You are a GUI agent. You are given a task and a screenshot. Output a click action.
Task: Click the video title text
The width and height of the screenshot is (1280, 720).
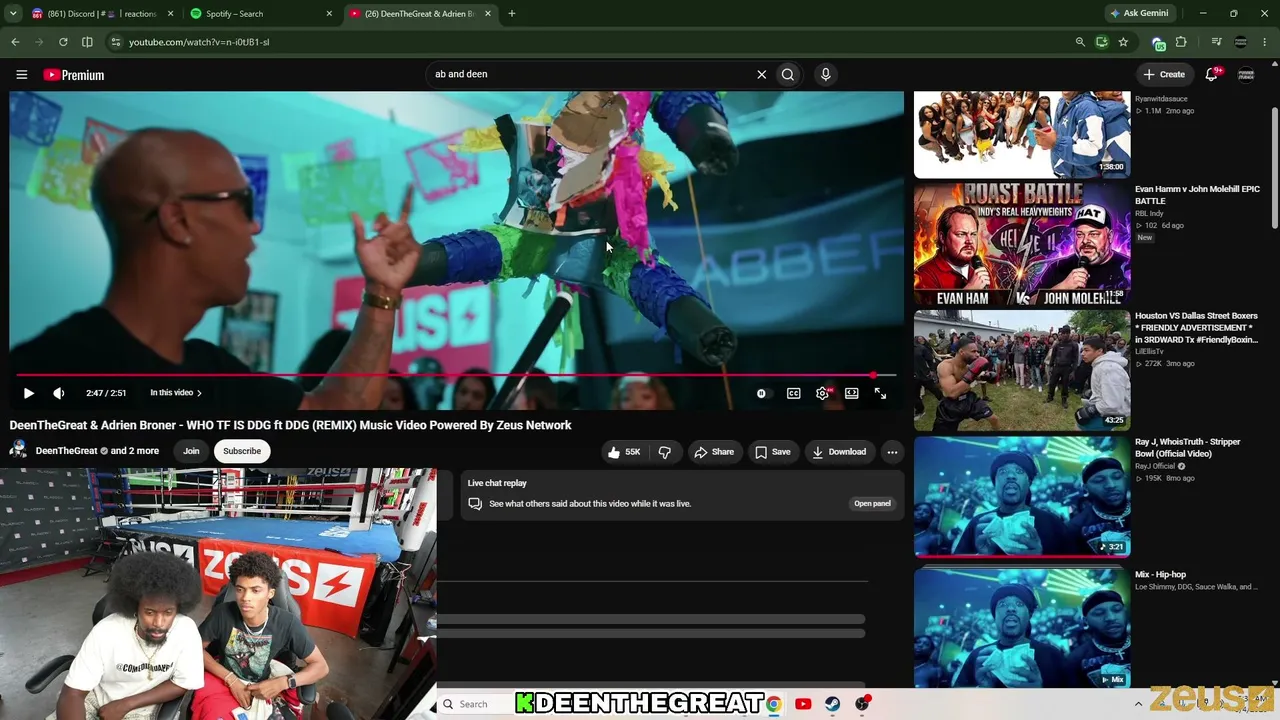pos(290,425)
